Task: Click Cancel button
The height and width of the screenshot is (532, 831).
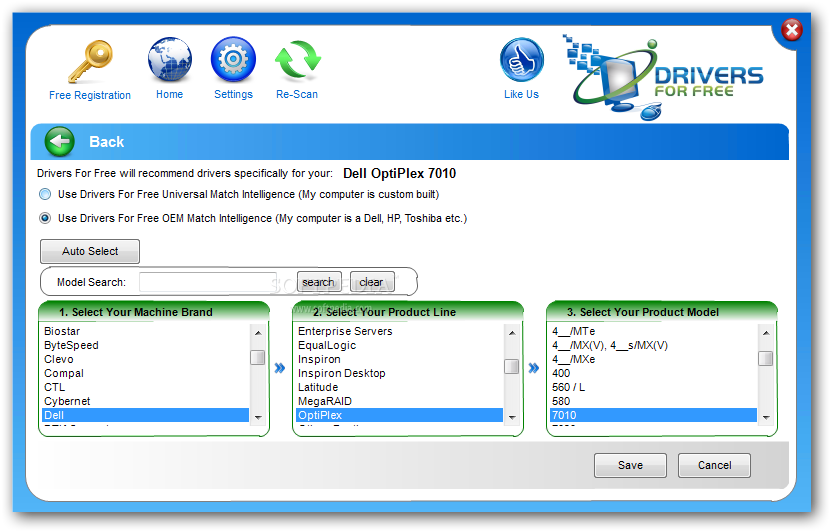Action: [x=714, y=465]
